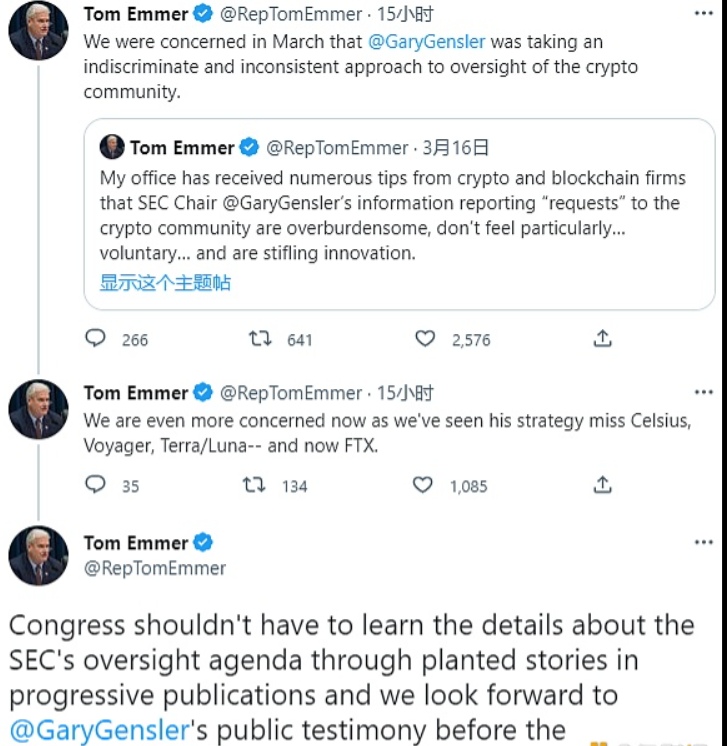Reply to the first tweet with 266 replies
Viewport: 727px width, 746px height.
(x=96, y=339)
